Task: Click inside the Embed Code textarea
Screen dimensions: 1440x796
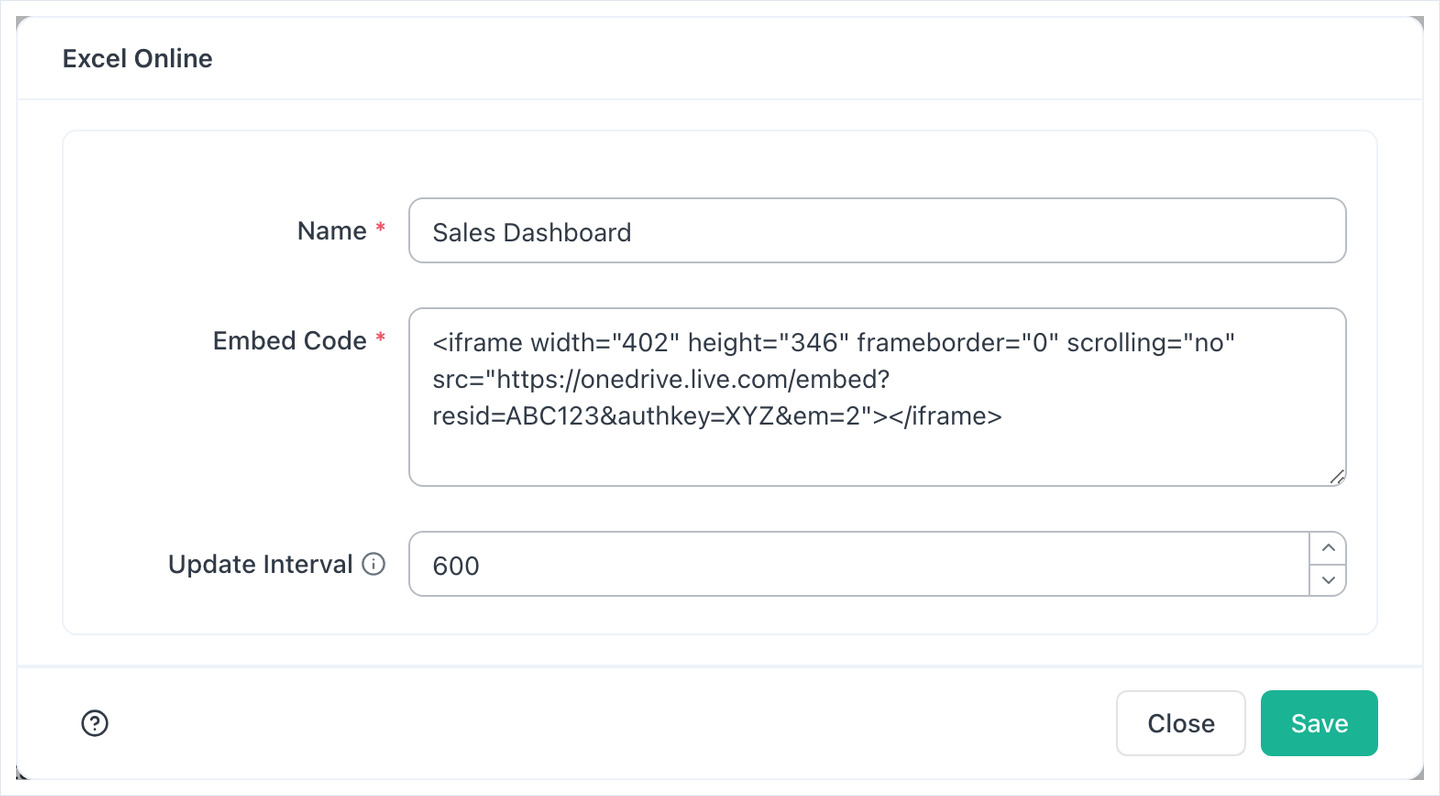Action: pyautogui.click(x=877, y=397)
